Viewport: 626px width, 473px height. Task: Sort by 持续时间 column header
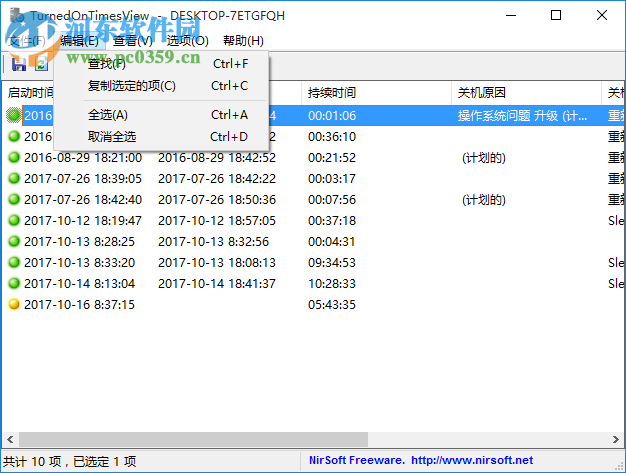click(376, 93)
